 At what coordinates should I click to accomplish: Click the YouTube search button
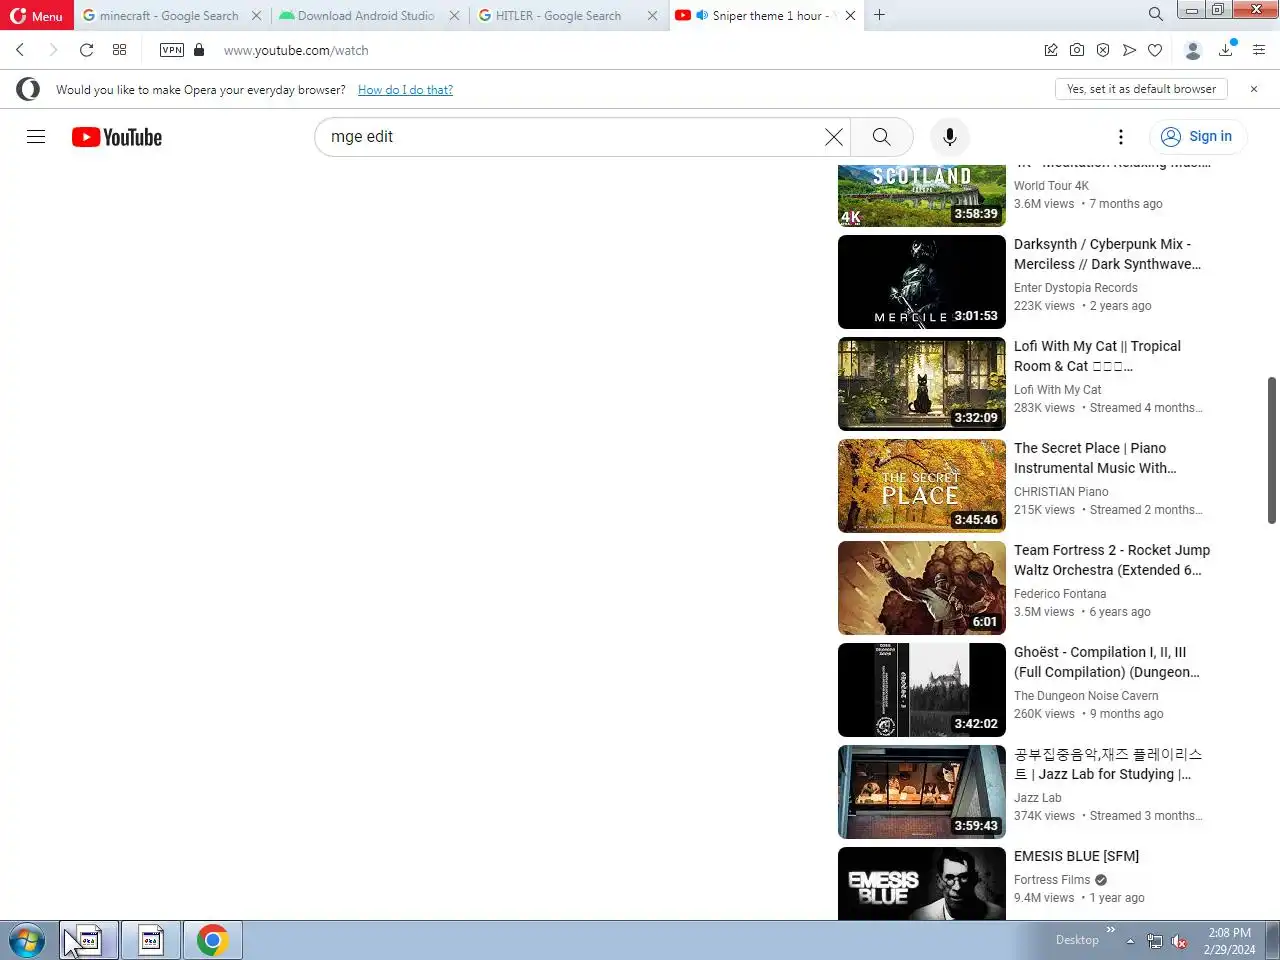click(x=881, y=137)
